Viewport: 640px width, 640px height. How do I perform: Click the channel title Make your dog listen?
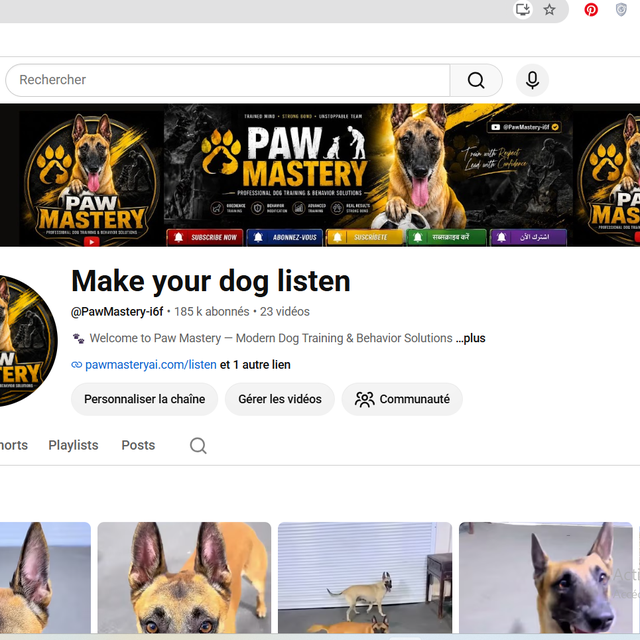click(x=211, y=282)
